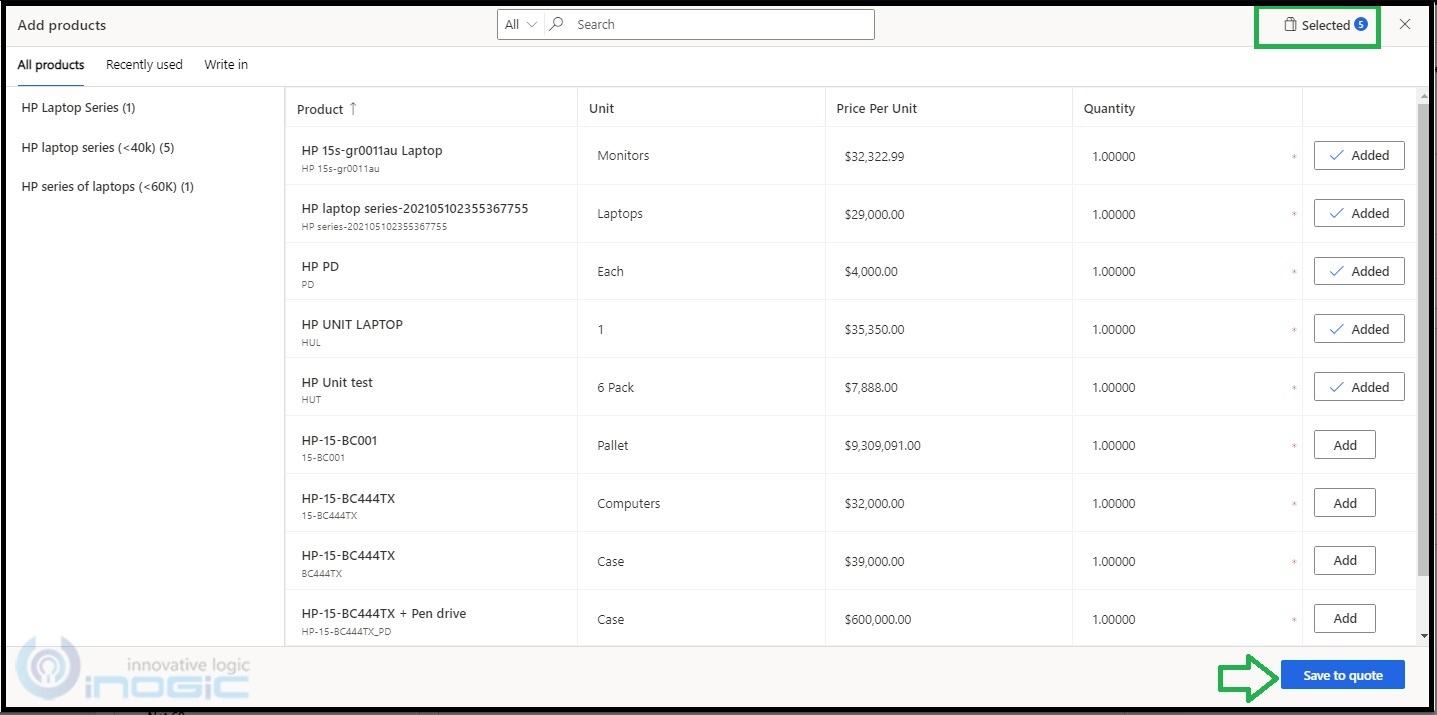Screen dimensions: 1437x715
Task: Toggle Added button for HP Unit test
Action: pyautogui.click(x=1358, y=388)
